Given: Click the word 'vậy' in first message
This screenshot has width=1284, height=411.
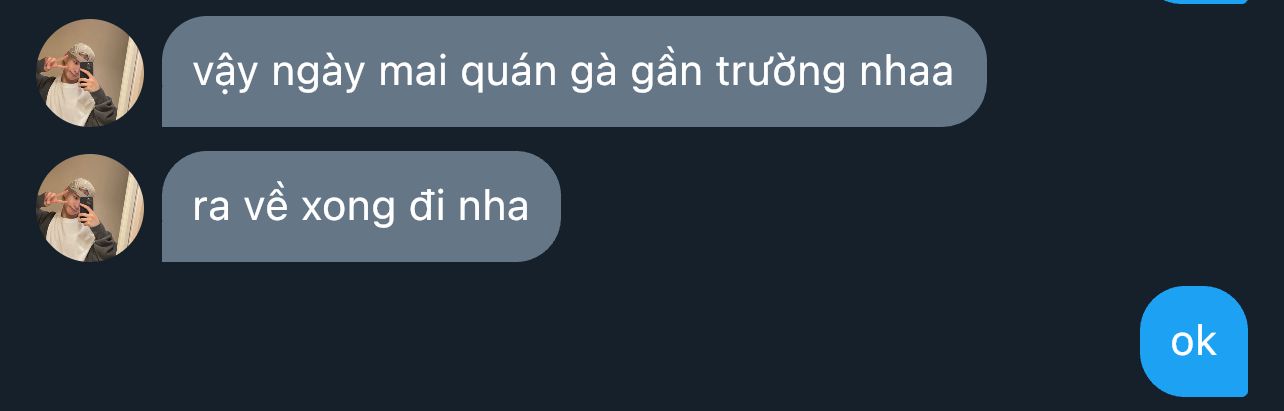Looking at the screenshot, I should [x=220, y=74].
